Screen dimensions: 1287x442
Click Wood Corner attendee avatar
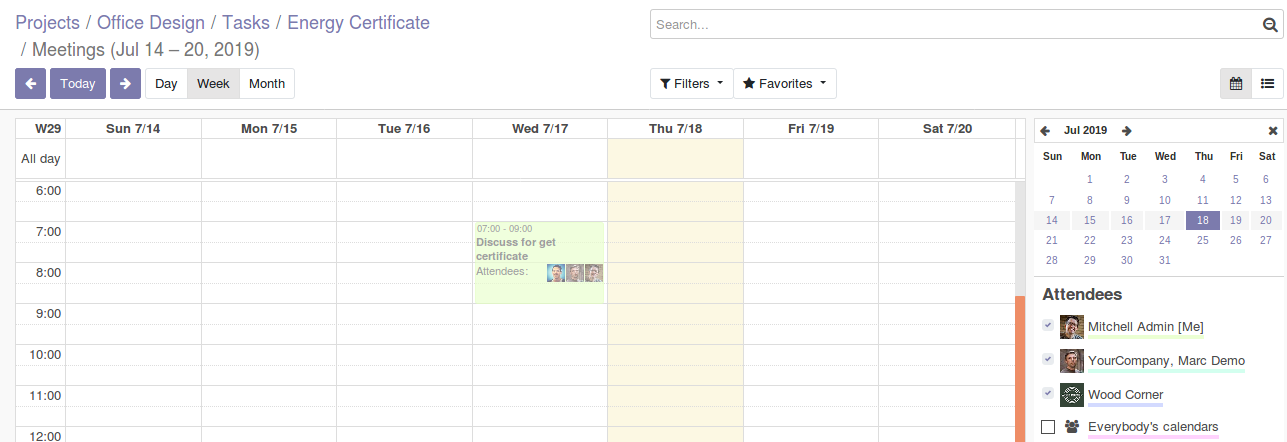(1072, 395)
